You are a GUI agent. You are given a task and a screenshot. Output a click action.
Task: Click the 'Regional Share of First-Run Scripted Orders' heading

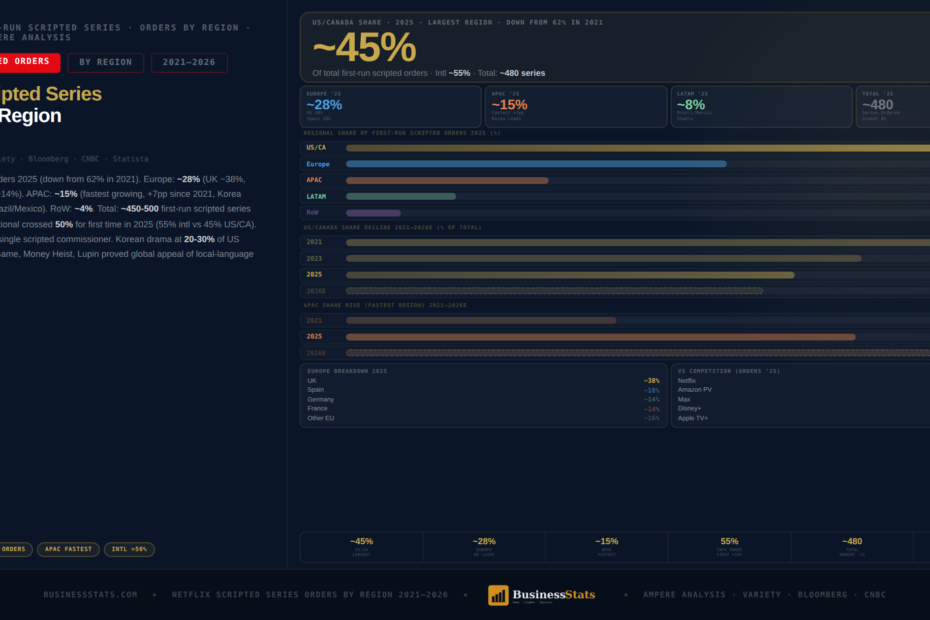point(402,133)
